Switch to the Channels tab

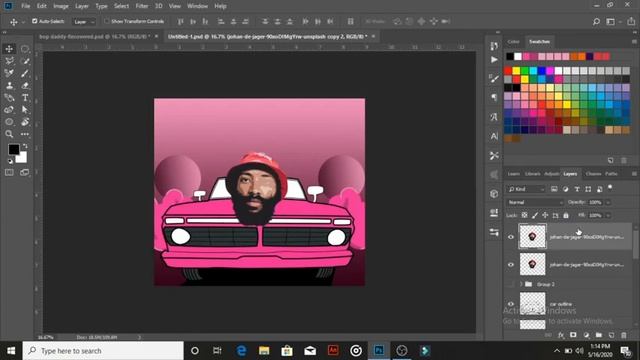coord(593,174)
